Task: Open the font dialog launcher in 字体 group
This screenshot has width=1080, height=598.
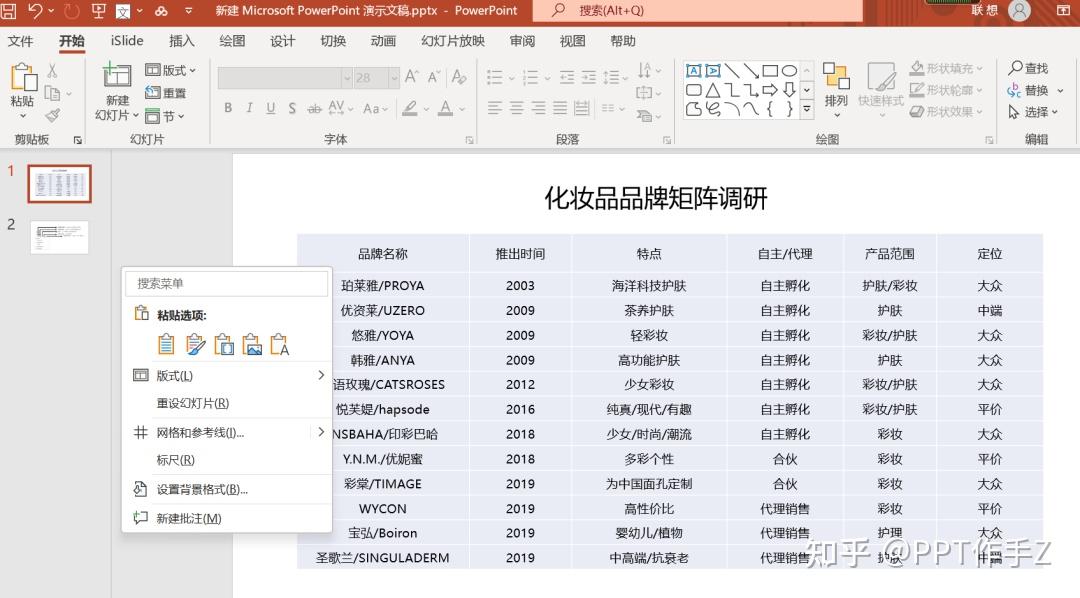Action: point(469,140)
